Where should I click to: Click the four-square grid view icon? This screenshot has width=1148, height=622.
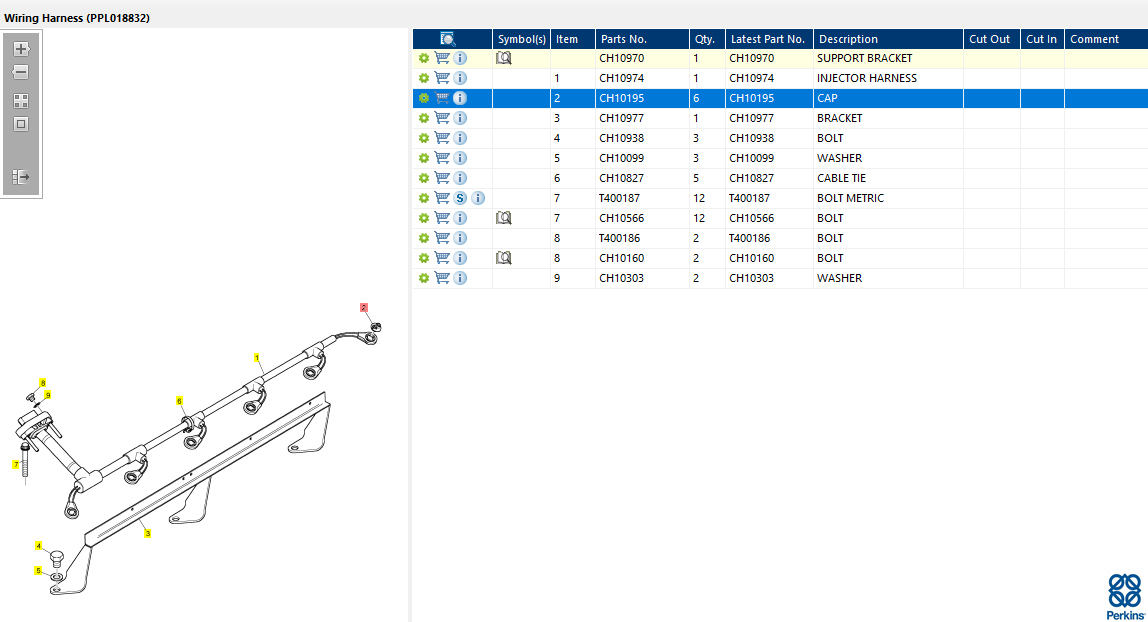coord(21,101)
